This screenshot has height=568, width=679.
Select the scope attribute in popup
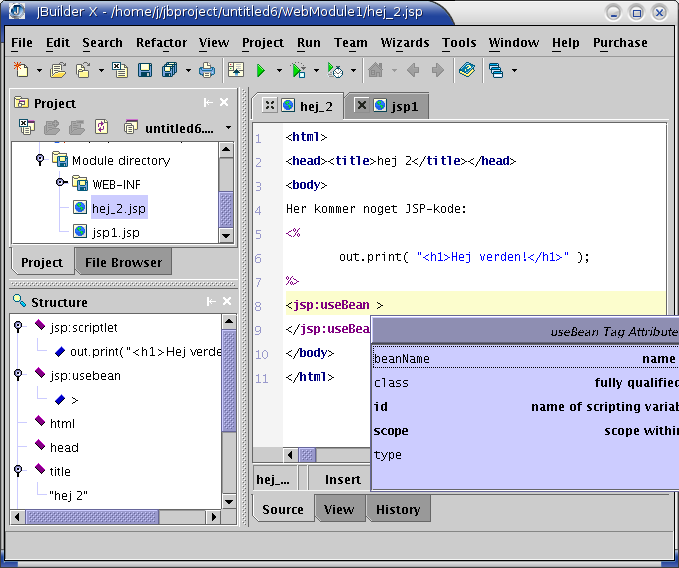[392, 431]
